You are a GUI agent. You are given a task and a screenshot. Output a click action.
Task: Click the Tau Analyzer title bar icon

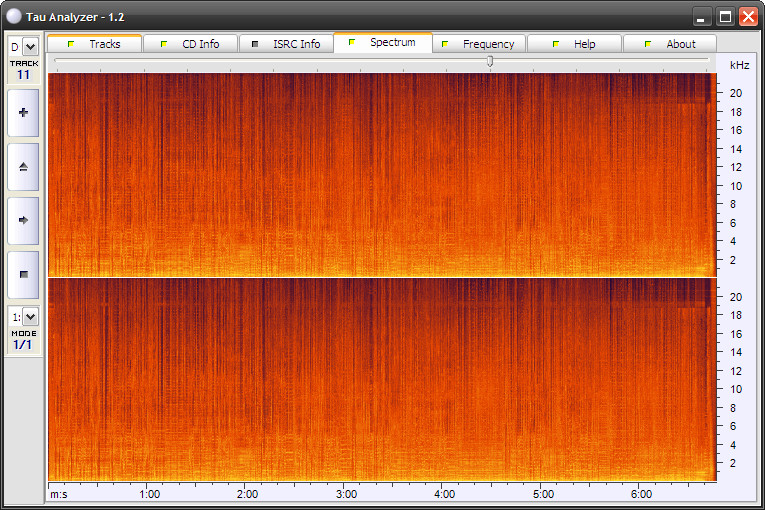pyautogui.click(x=13, y=17)
